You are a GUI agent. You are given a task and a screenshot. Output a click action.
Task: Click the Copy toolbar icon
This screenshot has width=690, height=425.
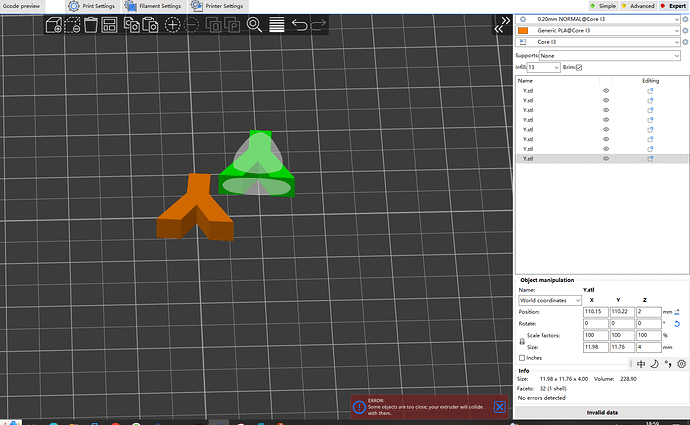(130, 24)
